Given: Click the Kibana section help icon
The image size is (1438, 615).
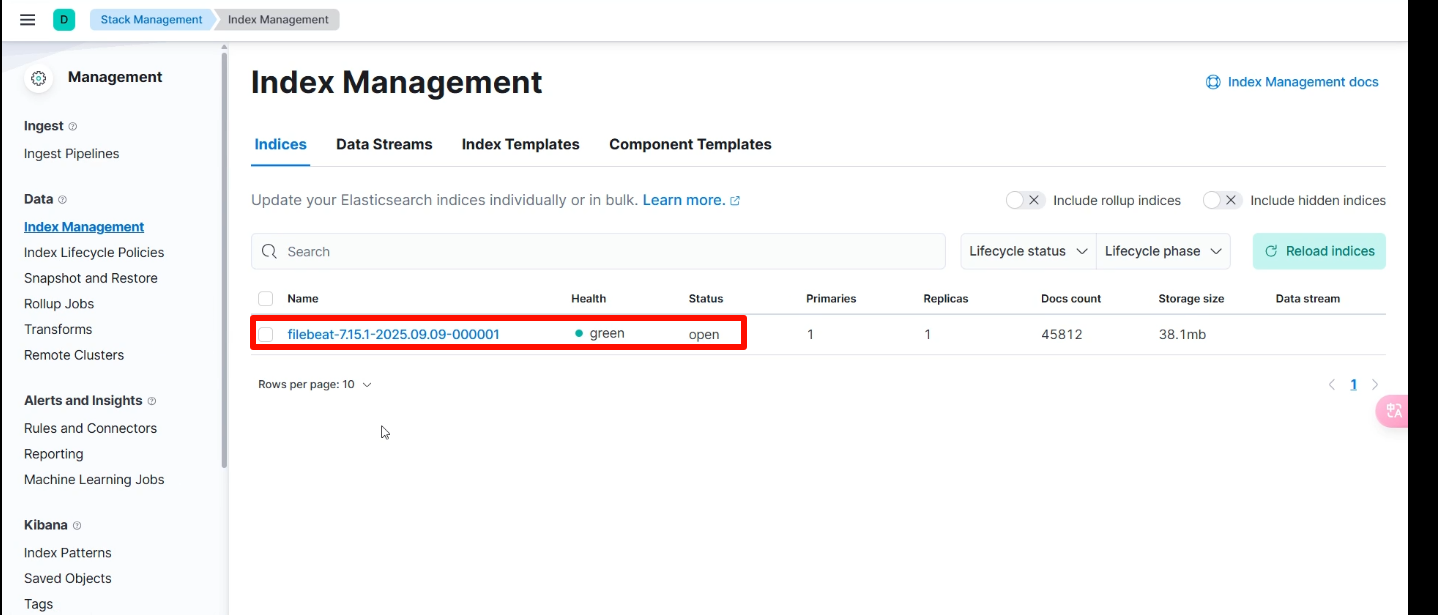Looking at the screenshot, I should [x=77, y=526].
